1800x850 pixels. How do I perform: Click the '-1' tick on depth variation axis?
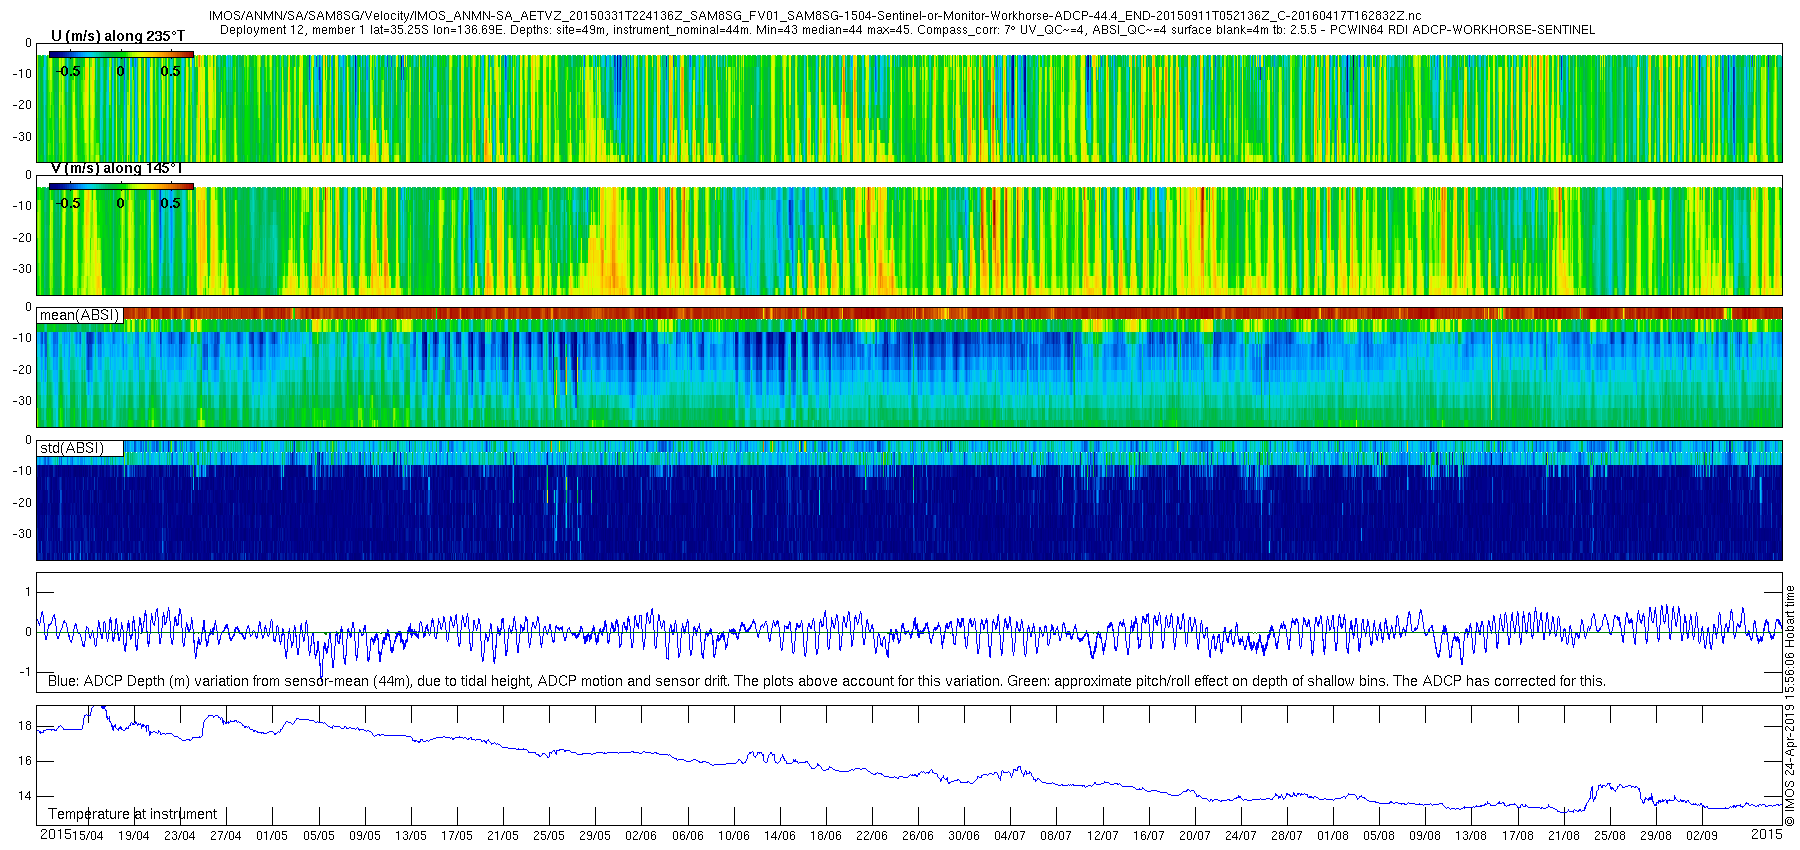tap(26, 672)
